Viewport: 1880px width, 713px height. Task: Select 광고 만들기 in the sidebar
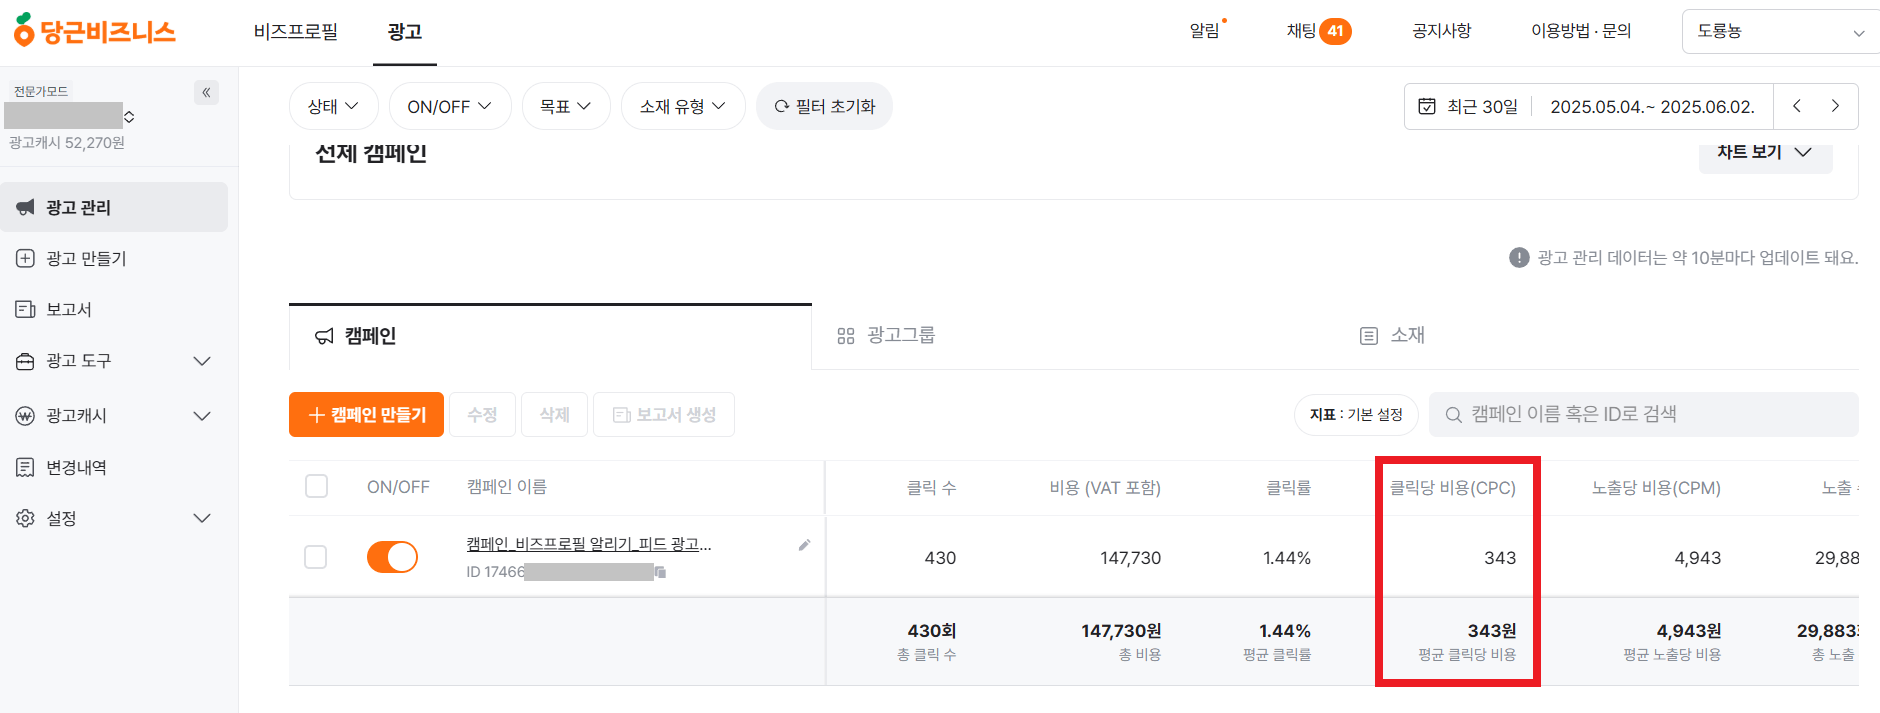click(x=80, y=258)
